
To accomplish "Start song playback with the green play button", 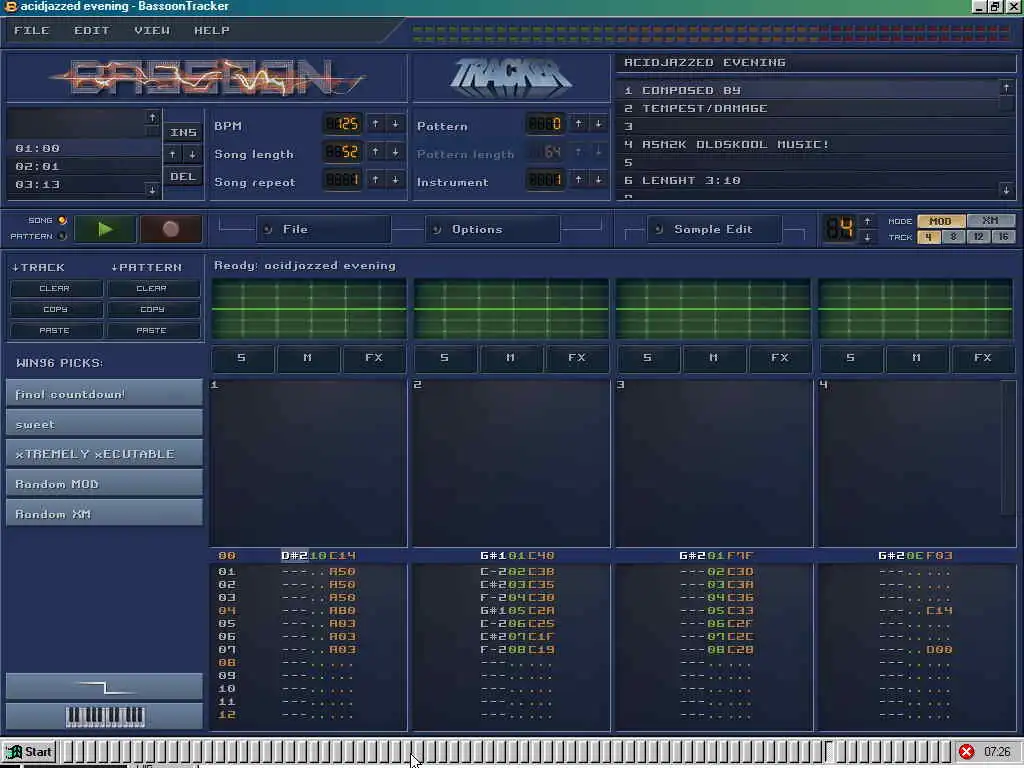I will point(105,229).
